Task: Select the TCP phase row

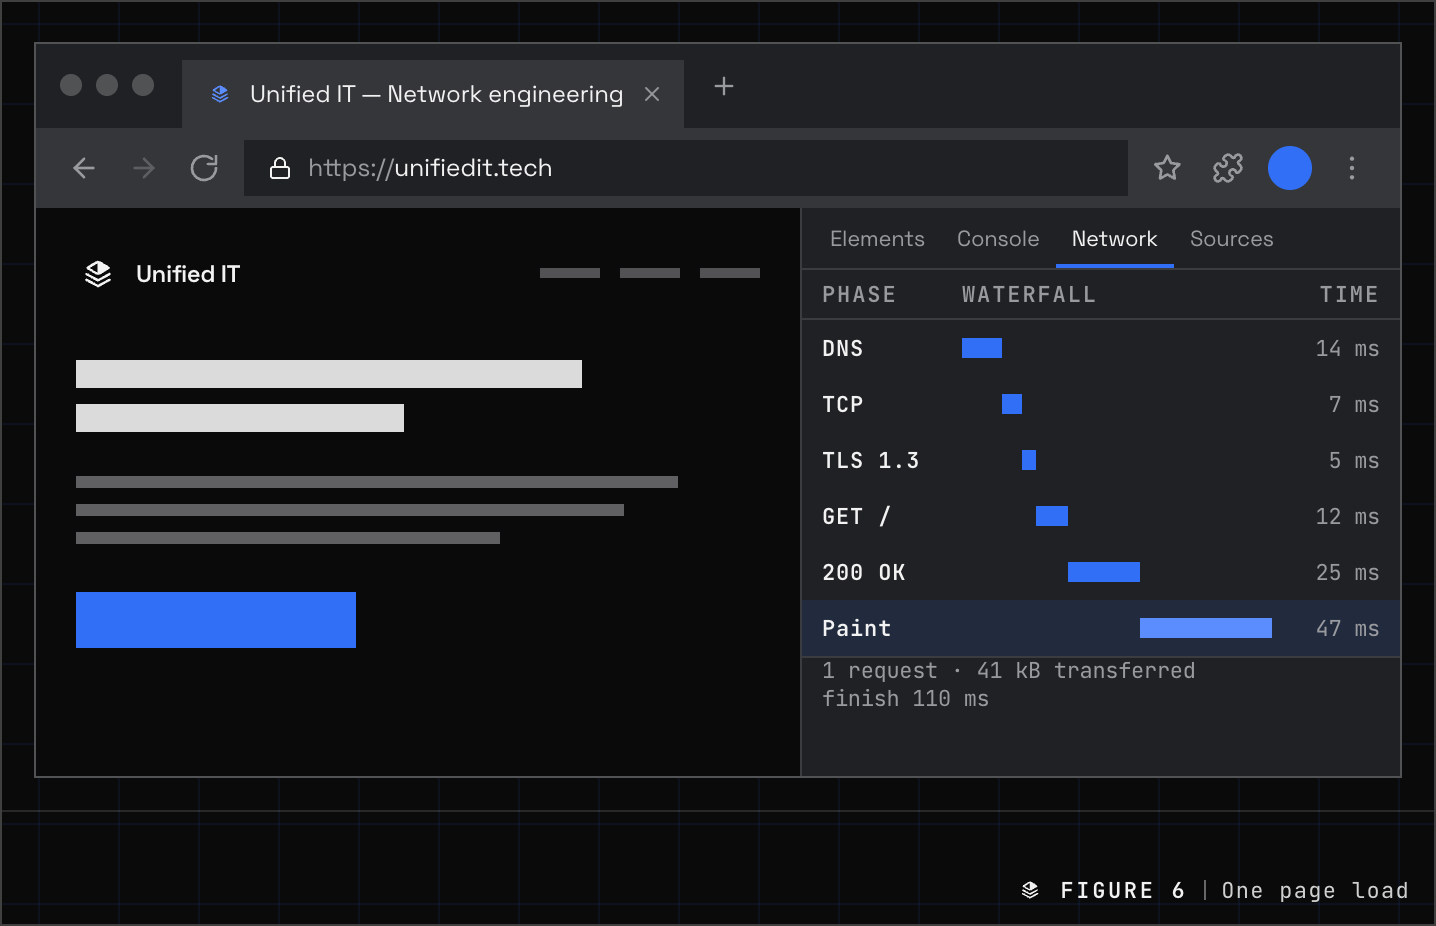Action: [1101, 404]
